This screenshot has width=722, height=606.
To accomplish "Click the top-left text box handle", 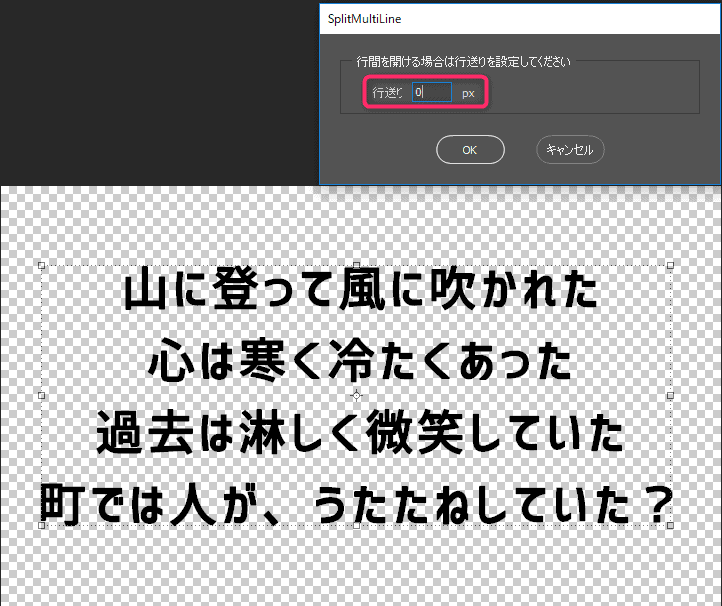I will (41, 266).
